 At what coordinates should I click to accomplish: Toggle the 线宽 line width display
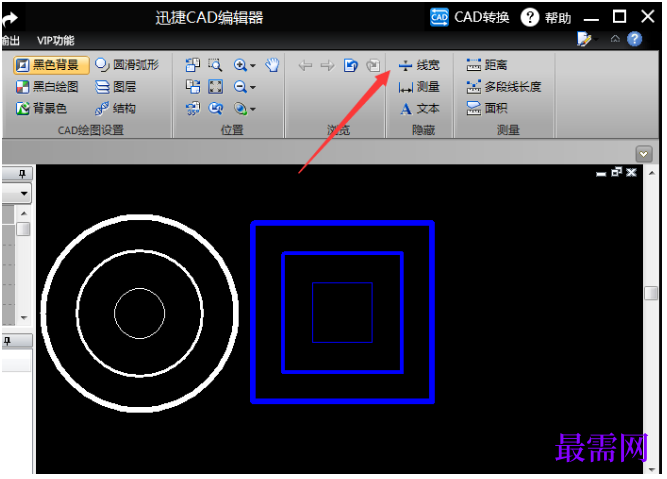coord(420,65)
